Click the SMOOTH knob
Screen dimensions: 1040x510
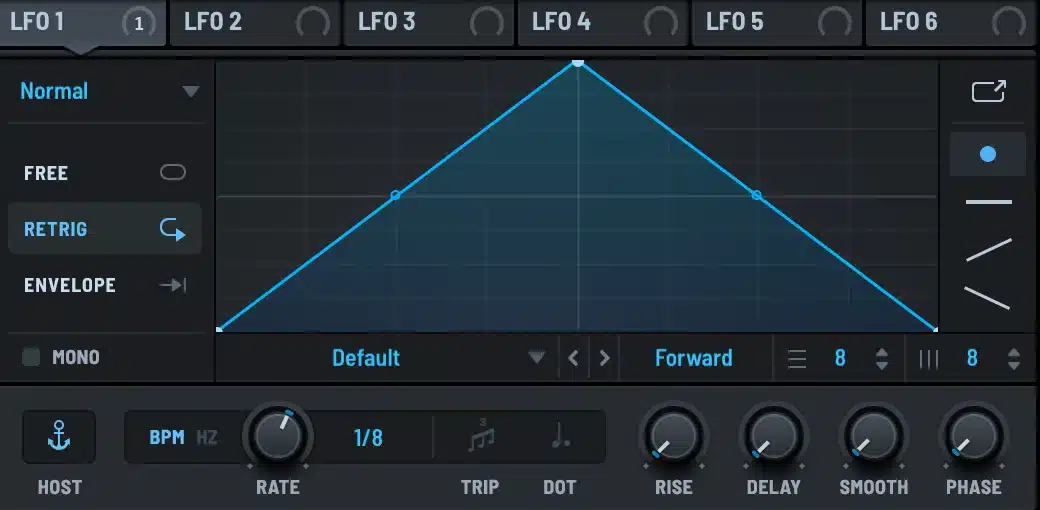pos(874,436)
